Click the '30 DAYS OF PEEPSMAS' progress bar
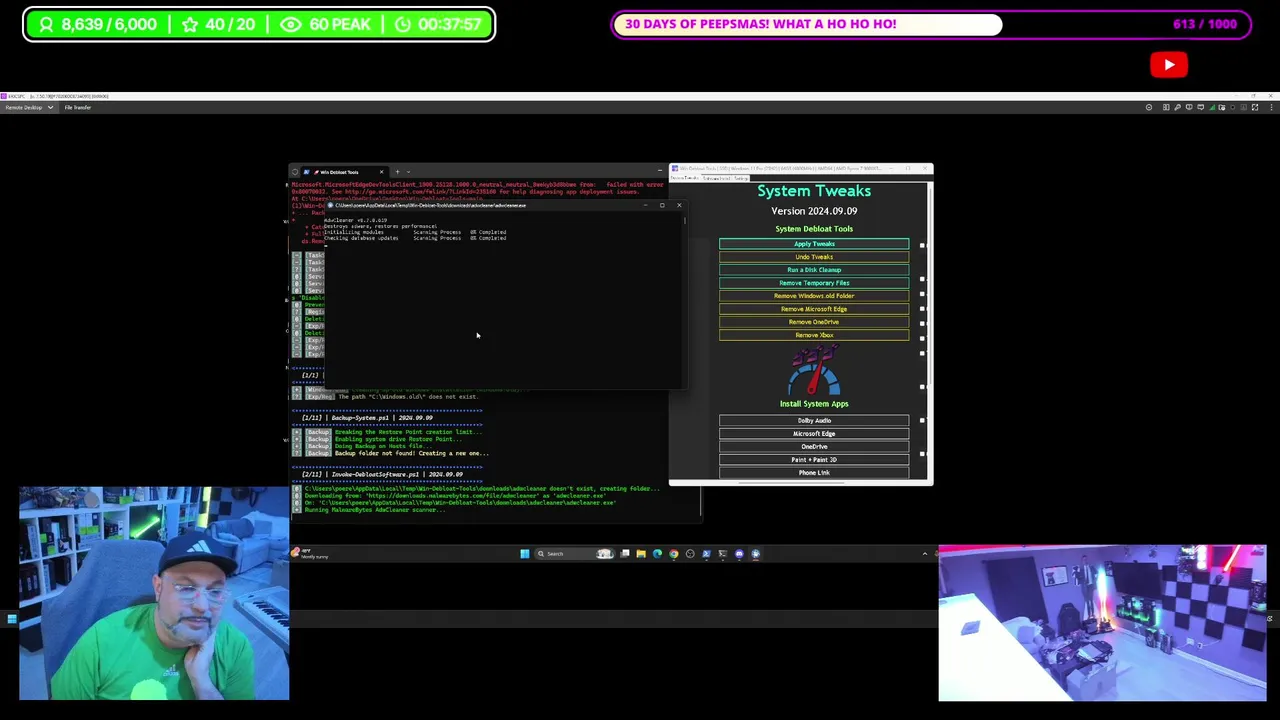This screenshot has width=1280, height=720. pyautogui.click(x=930, y=24)
